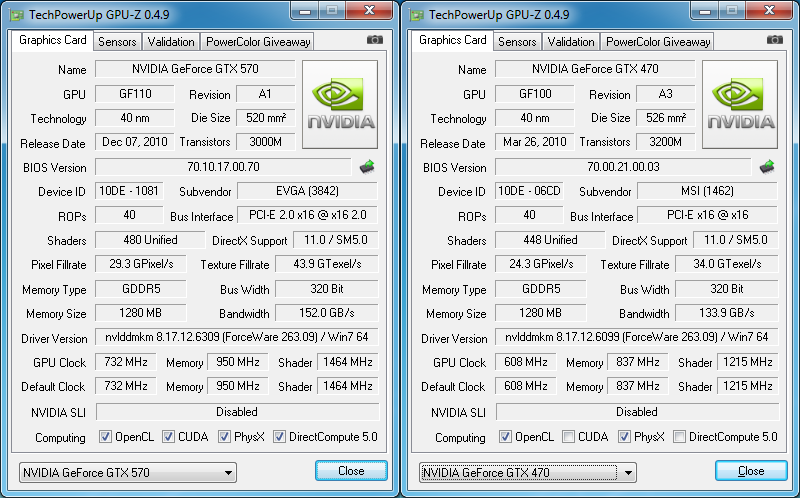Open PowerColor Giveaway tab in GTX 470 window
Viewport: 800px width, 498px height.
click(x=658, y=42)
